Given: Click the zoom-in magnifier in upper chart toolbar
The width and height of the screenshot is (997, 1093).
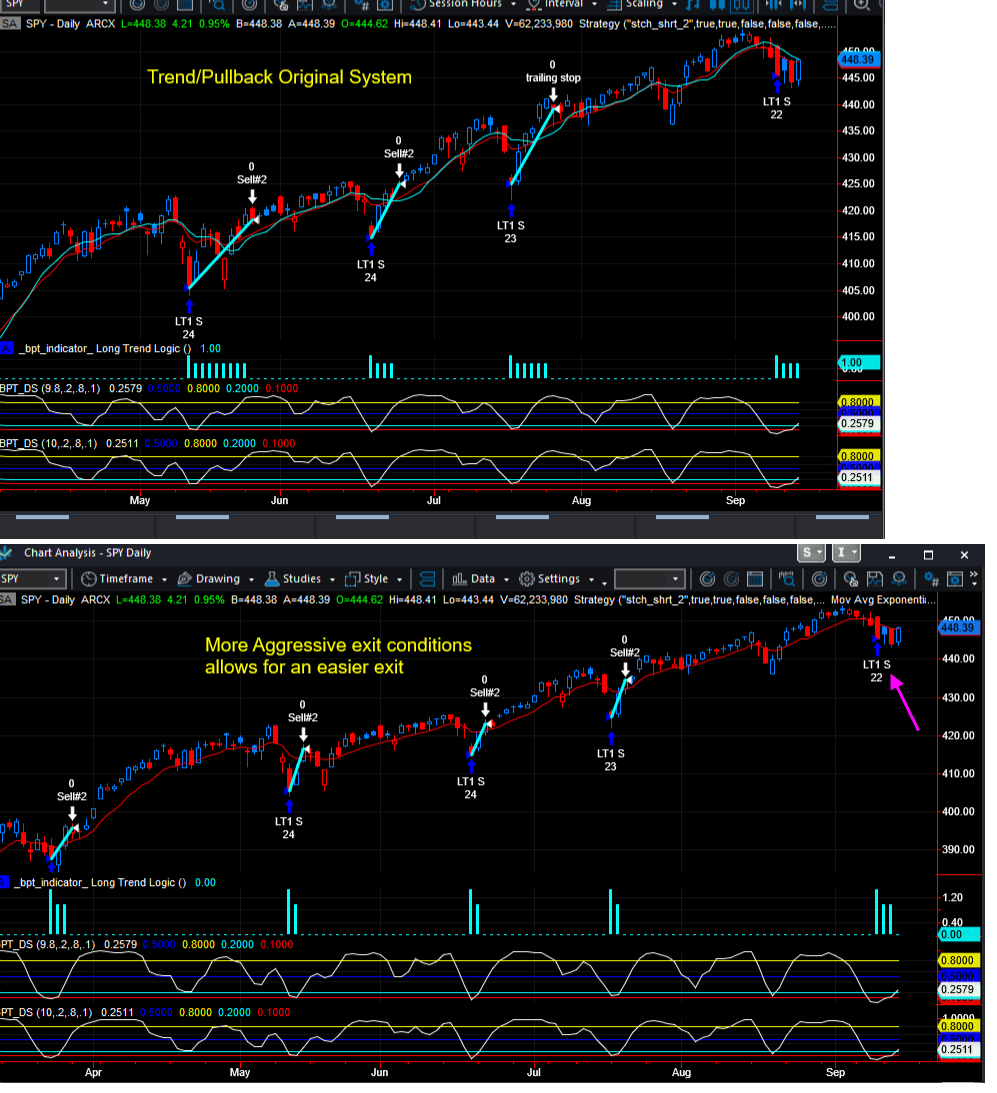Looking at the screenshot, I should [x=862, y=4].
